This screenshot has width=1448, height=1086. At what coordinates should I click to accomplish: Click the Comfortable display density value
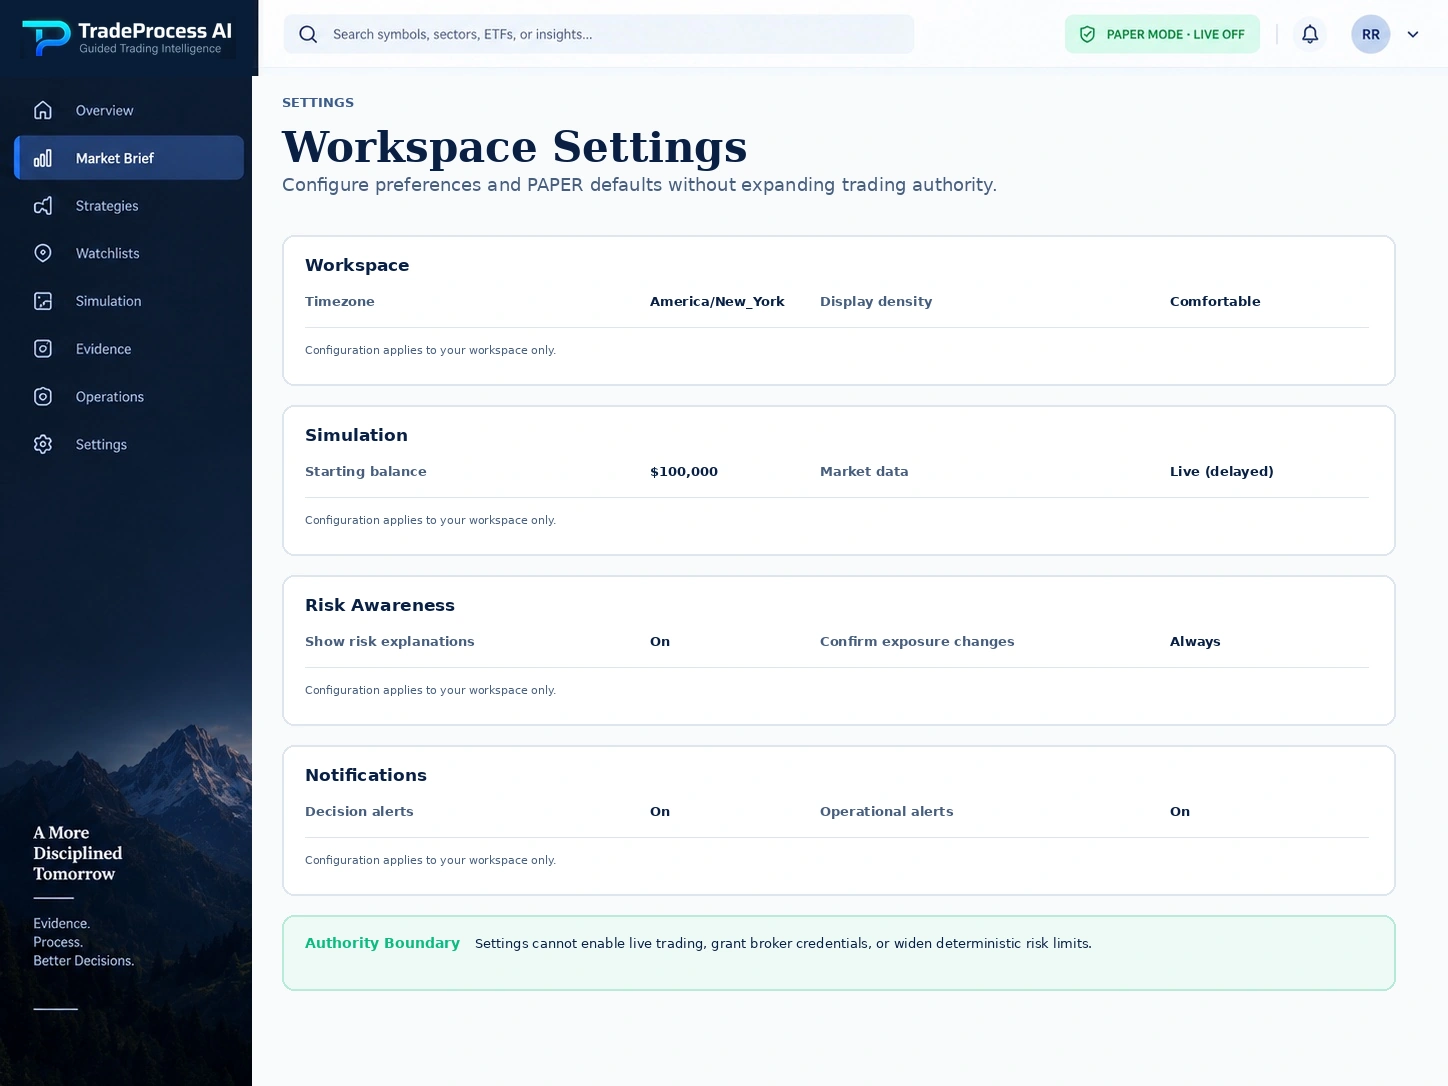pos(1215,301)
